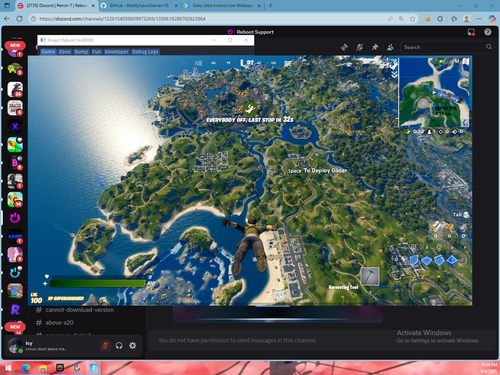This screenshot has width=500, height=375.
Task: Open the orange E server icon
Action: click(15, 291)
